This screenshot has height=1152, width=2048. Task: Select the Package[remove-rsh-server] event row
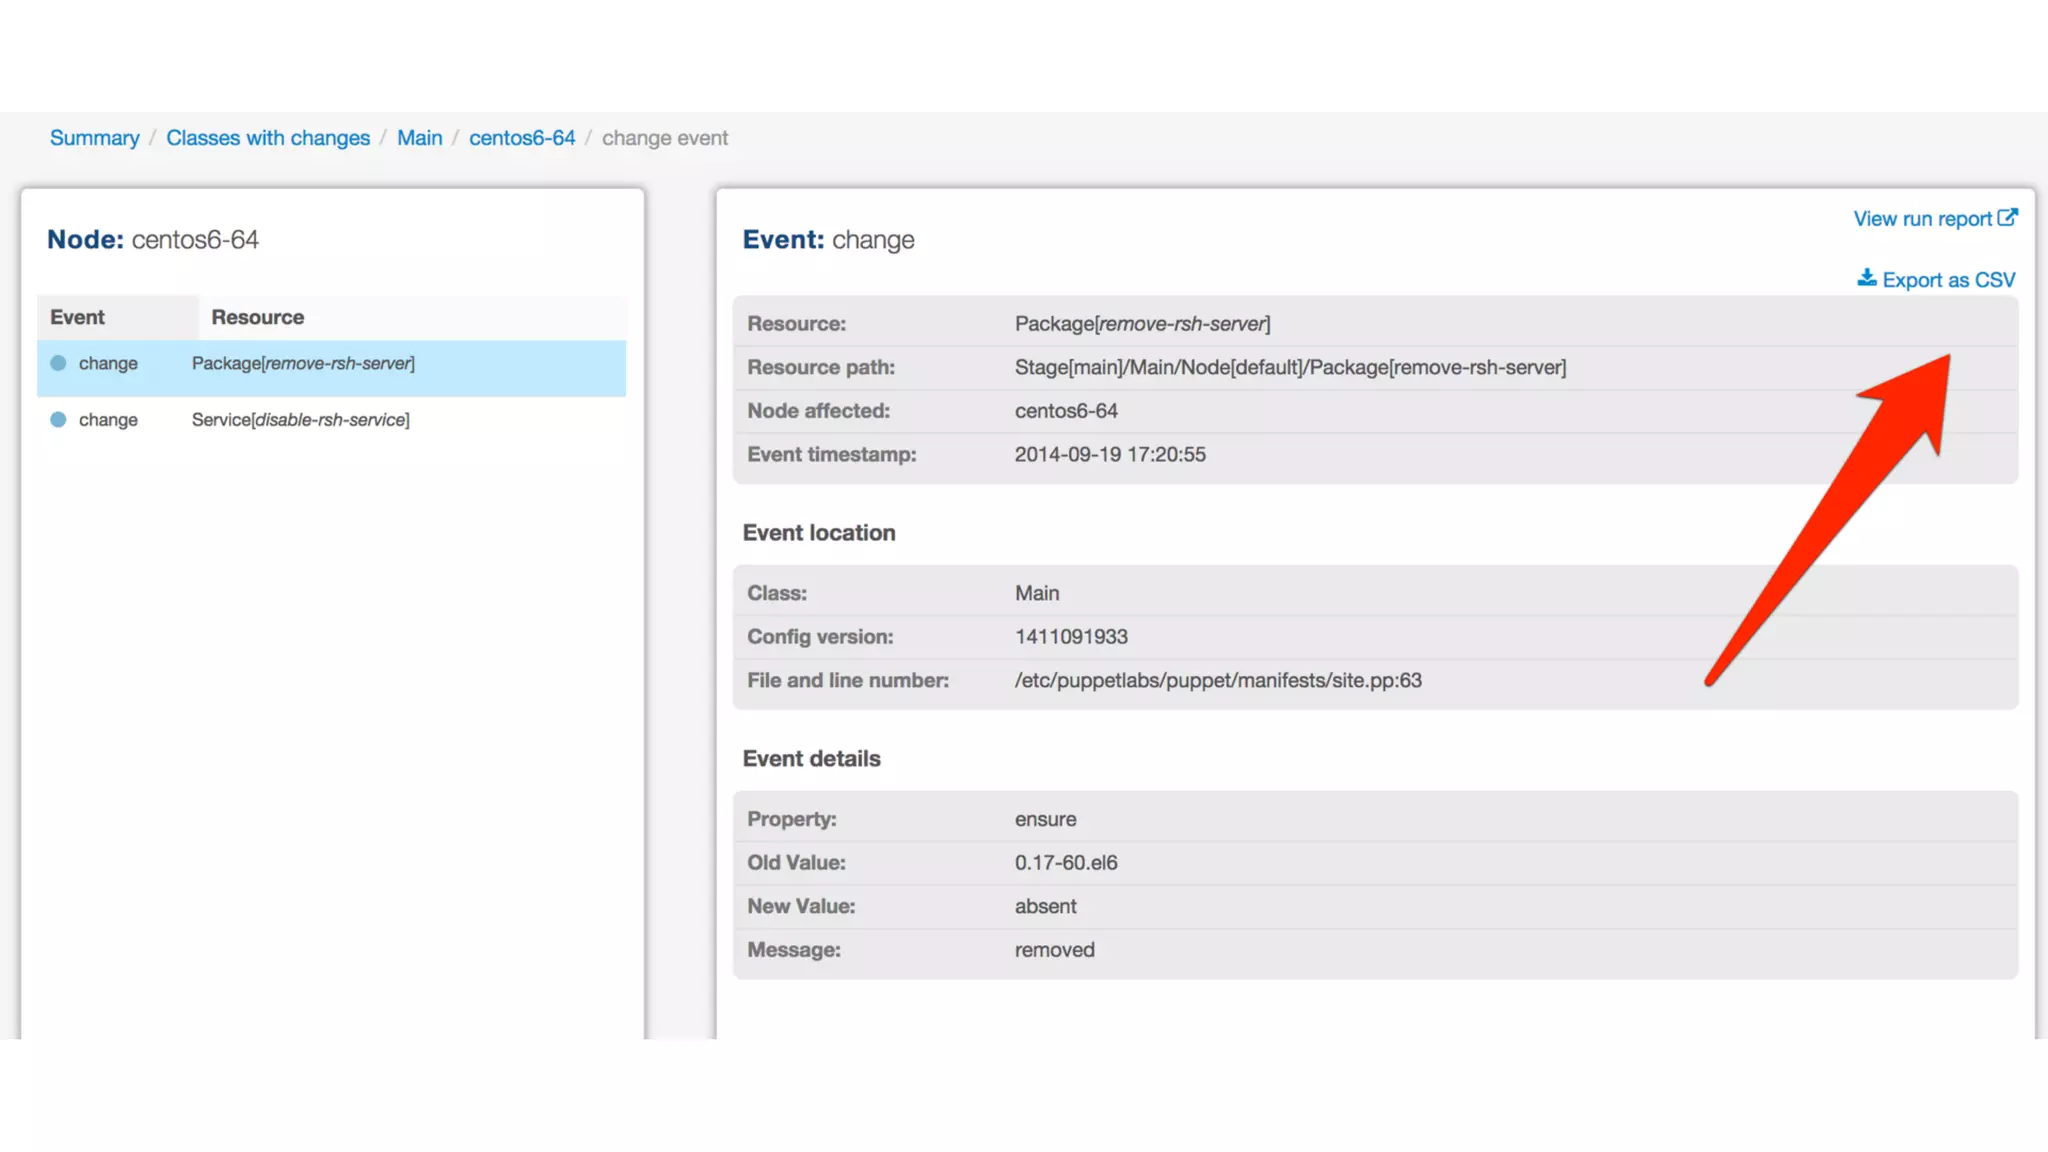303,364
